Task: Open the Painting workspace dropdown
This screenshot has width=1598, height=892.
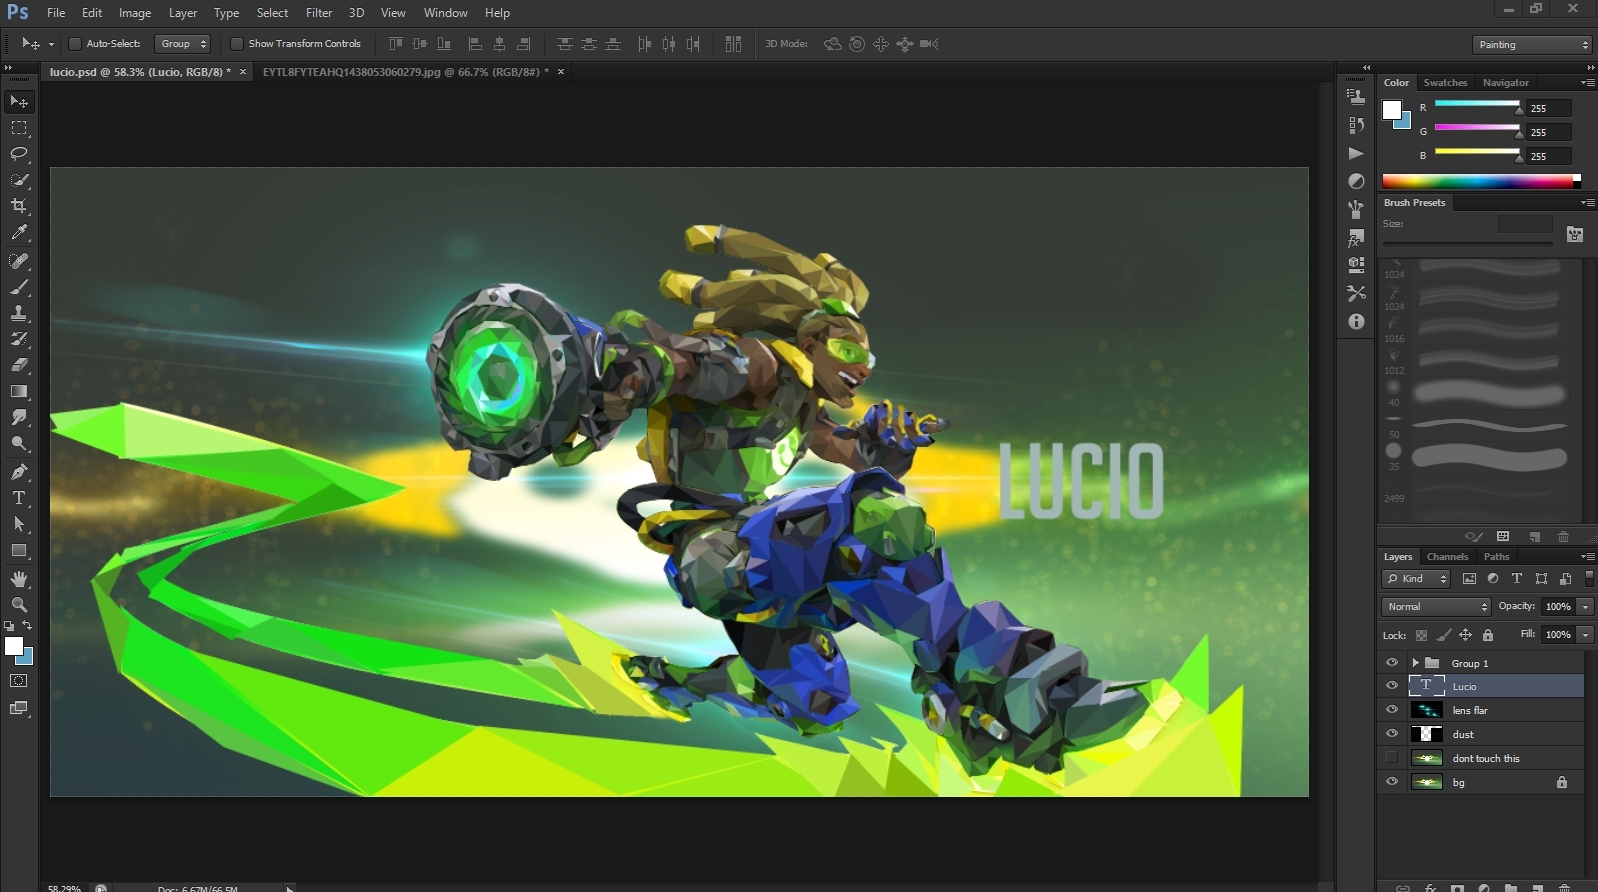Action: 1532,45
